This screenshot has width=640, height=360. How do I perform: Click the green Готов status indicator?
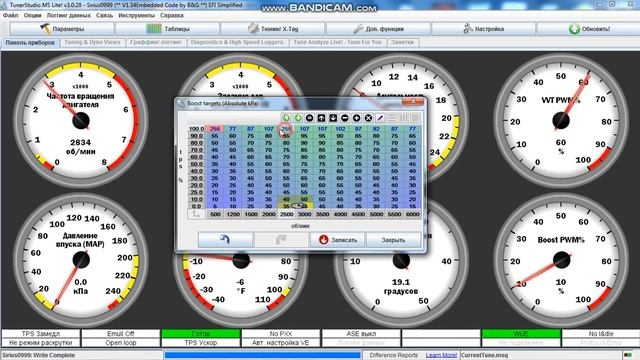[x=201, y=333]
